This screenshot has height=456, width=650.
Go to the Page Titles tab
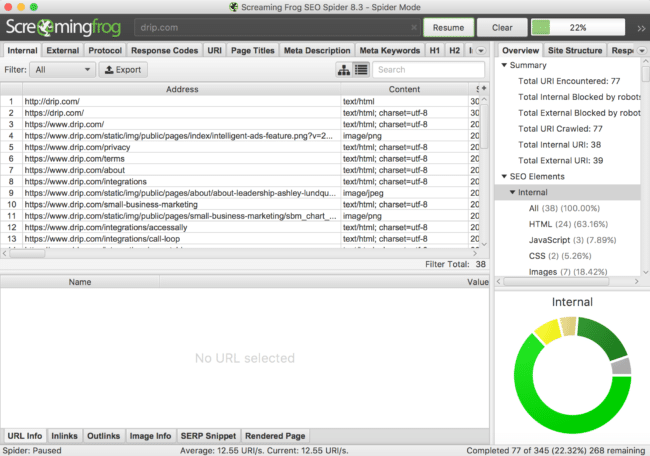point(253,51)
